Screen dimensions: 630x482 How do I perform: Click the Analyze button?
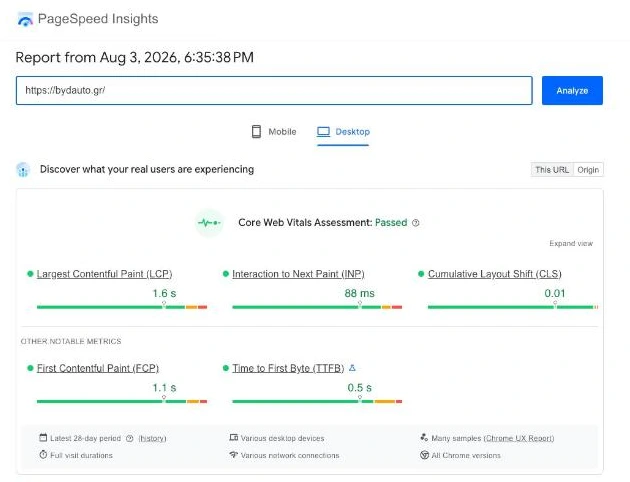pyautogui.click(x=572, y=90)
